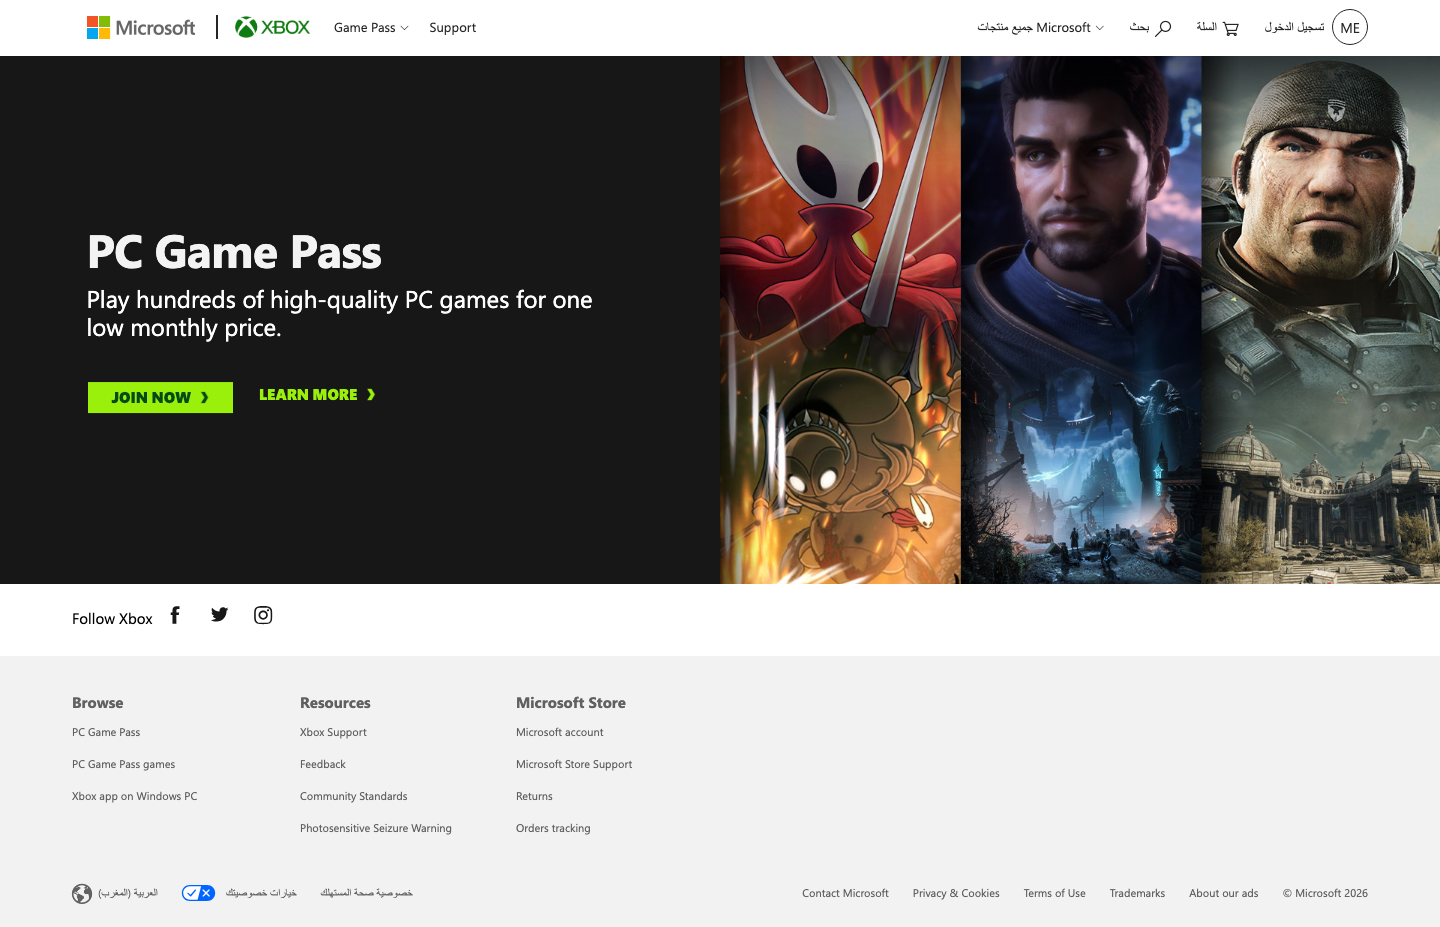This screenshot has height=927, width=1440.
Task: Open the shopping cart icon
Action: (1231, 28)
